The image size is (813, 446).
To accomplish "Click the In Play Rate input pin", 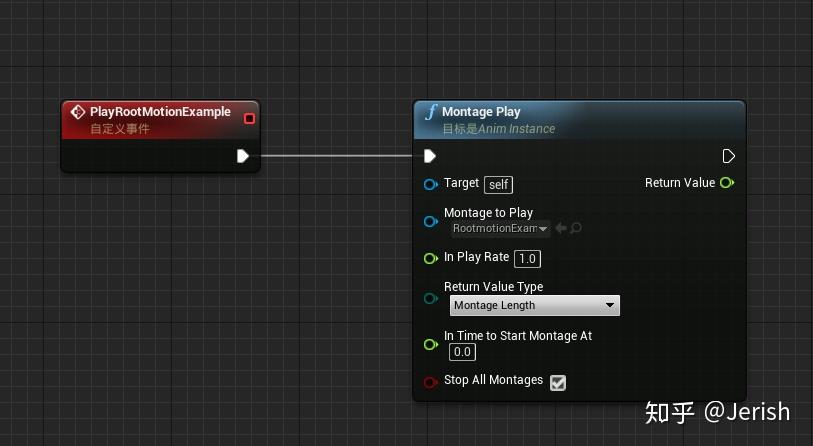I will coord(430,258).
